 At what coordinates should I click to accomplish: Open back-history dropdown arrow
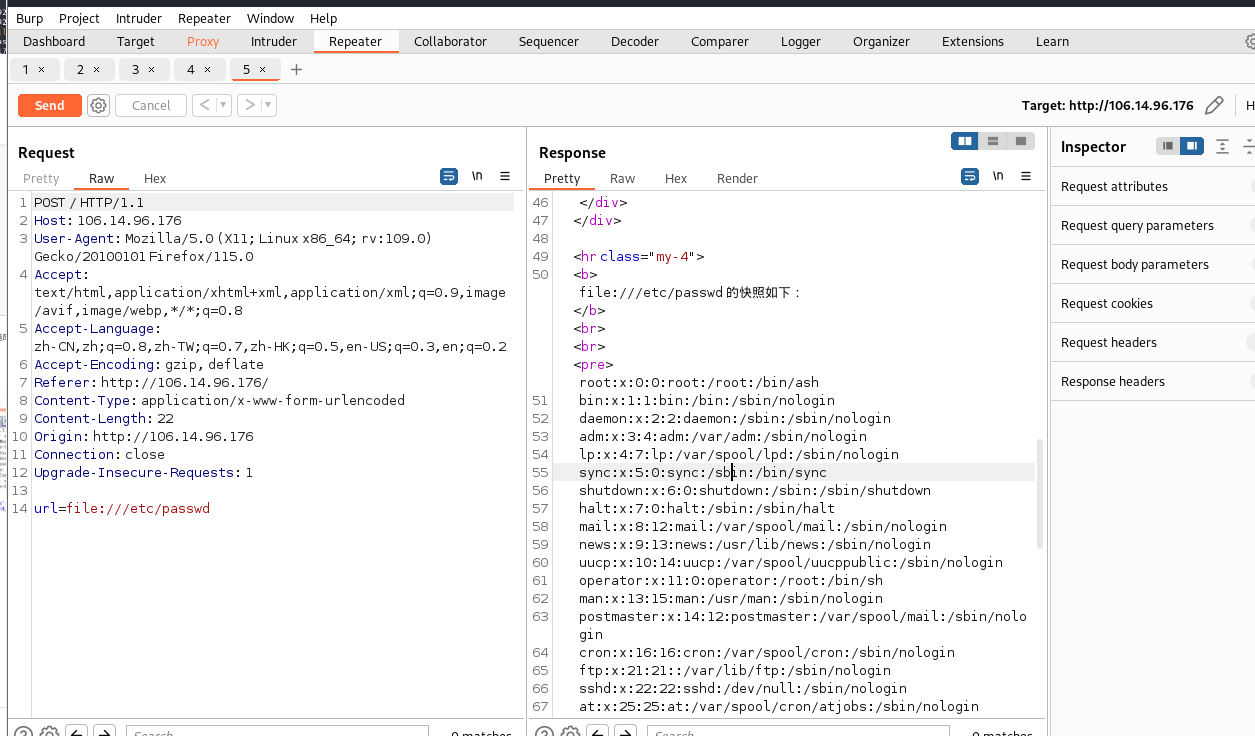click(x=223, y=105)
